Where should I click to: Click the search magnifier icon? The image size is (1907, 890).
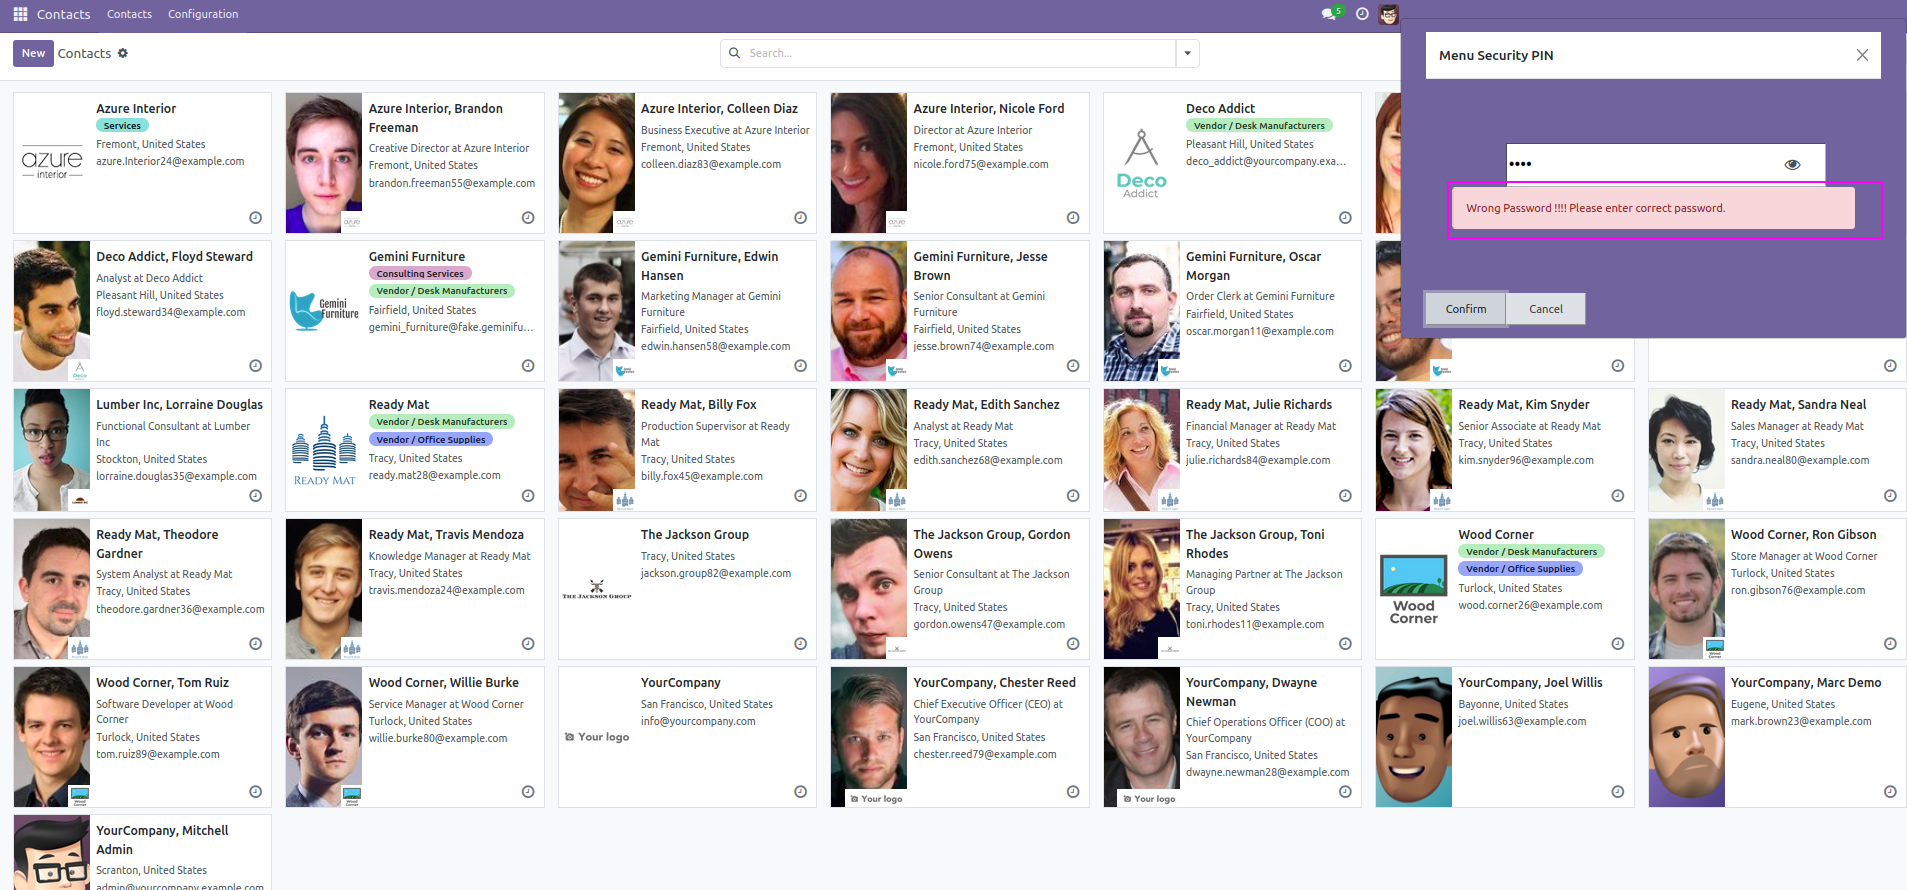pos(735,53)
